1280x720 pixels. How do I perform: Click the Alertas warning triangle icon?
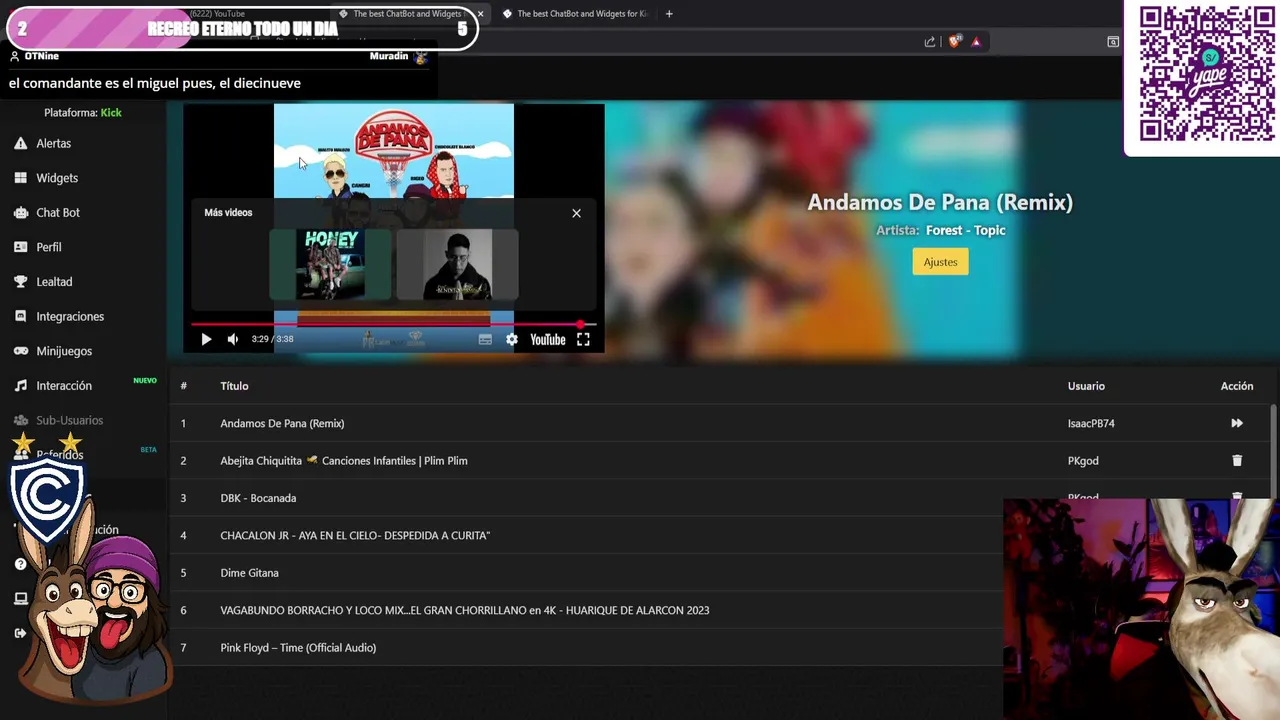(20, 143)
